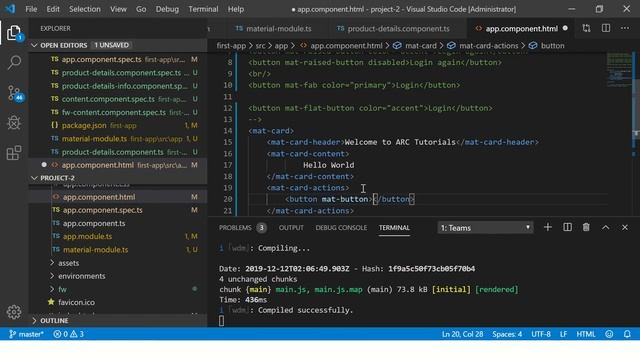Open the View menu
Screen dimensions: 640x360
tap(118, 9)
